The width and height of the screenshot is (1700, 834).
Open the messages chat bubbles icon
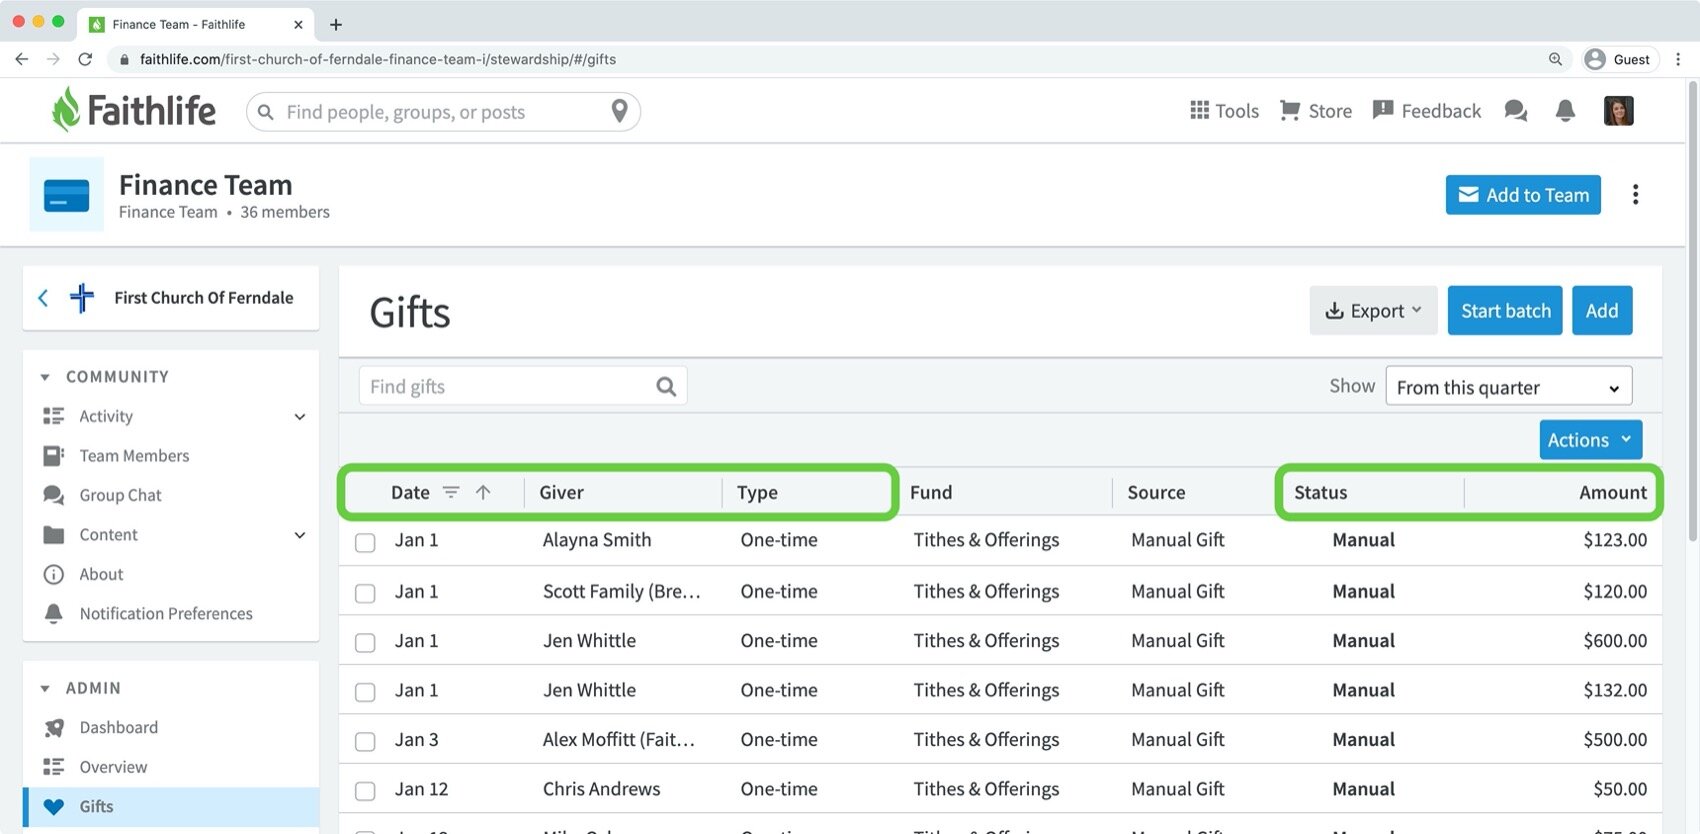pyautogui.click(x=1516, y=111)
